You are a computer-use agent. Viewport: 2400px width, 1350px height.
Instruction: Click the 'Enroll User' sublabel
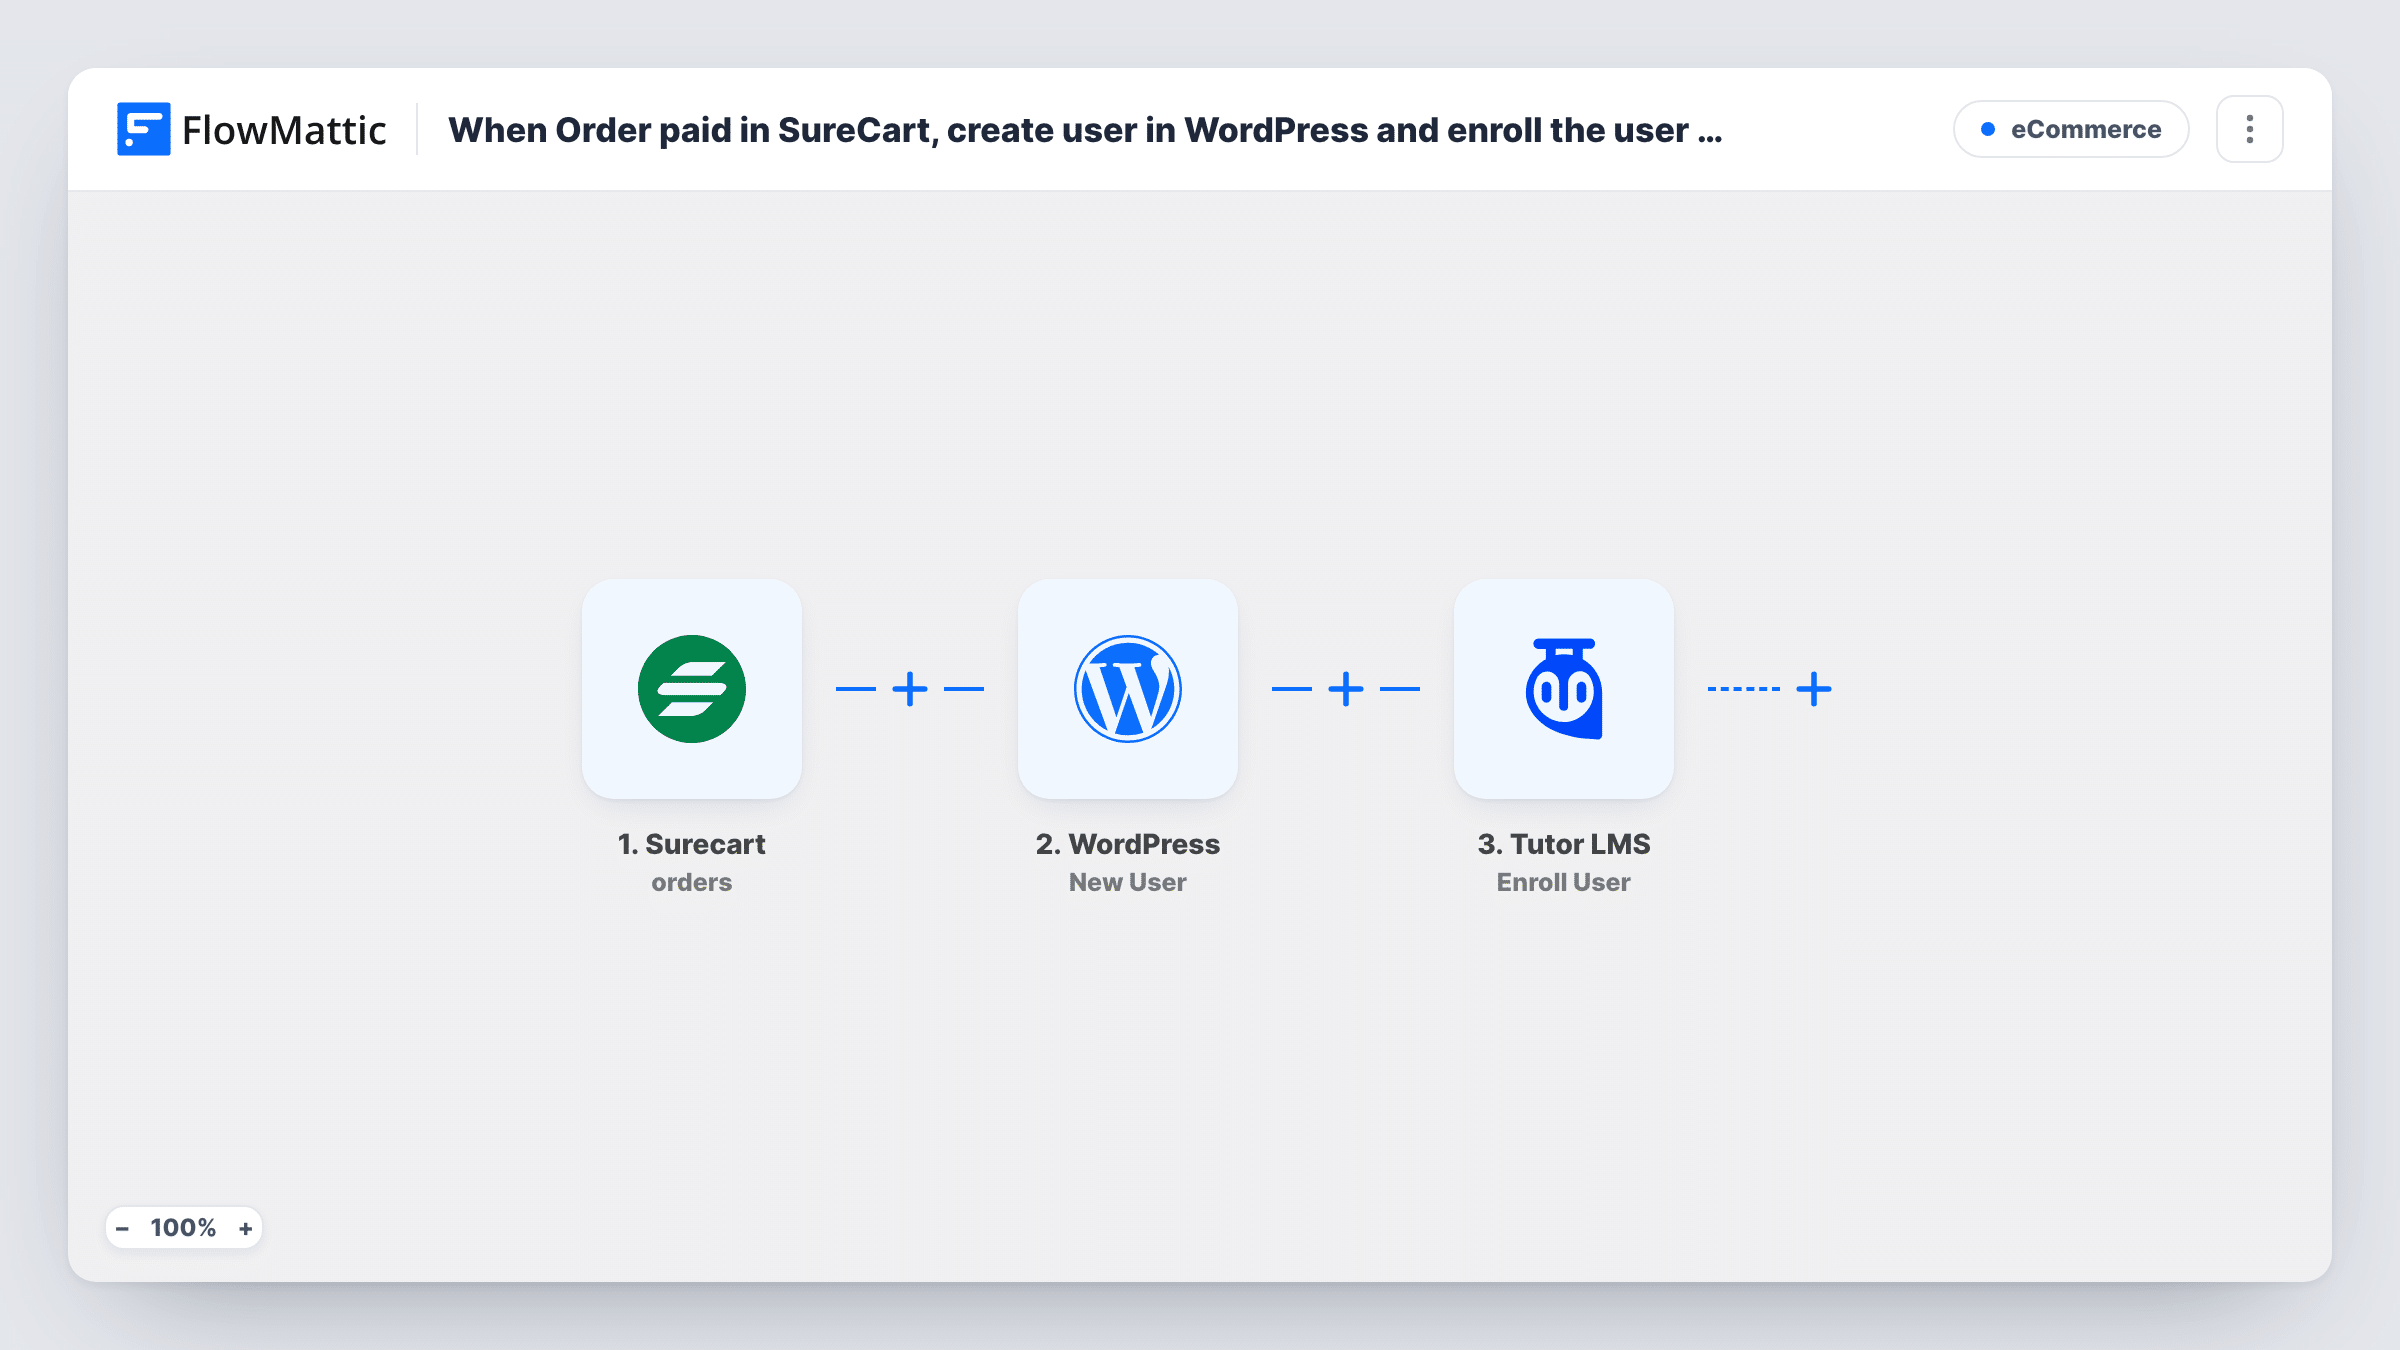(1563, 882)
